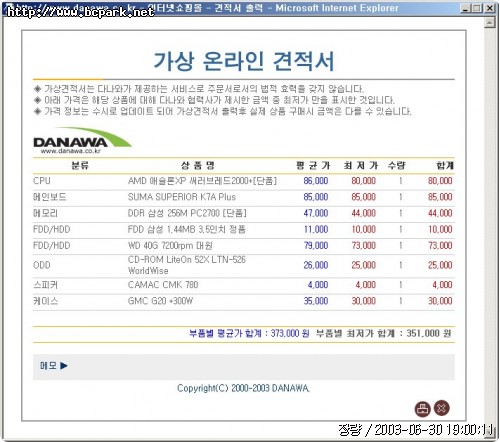The height and width of the screenshot is (442, 500).
Task: Click the www.danawa.co.kr link text
Action: pos(70,151)
